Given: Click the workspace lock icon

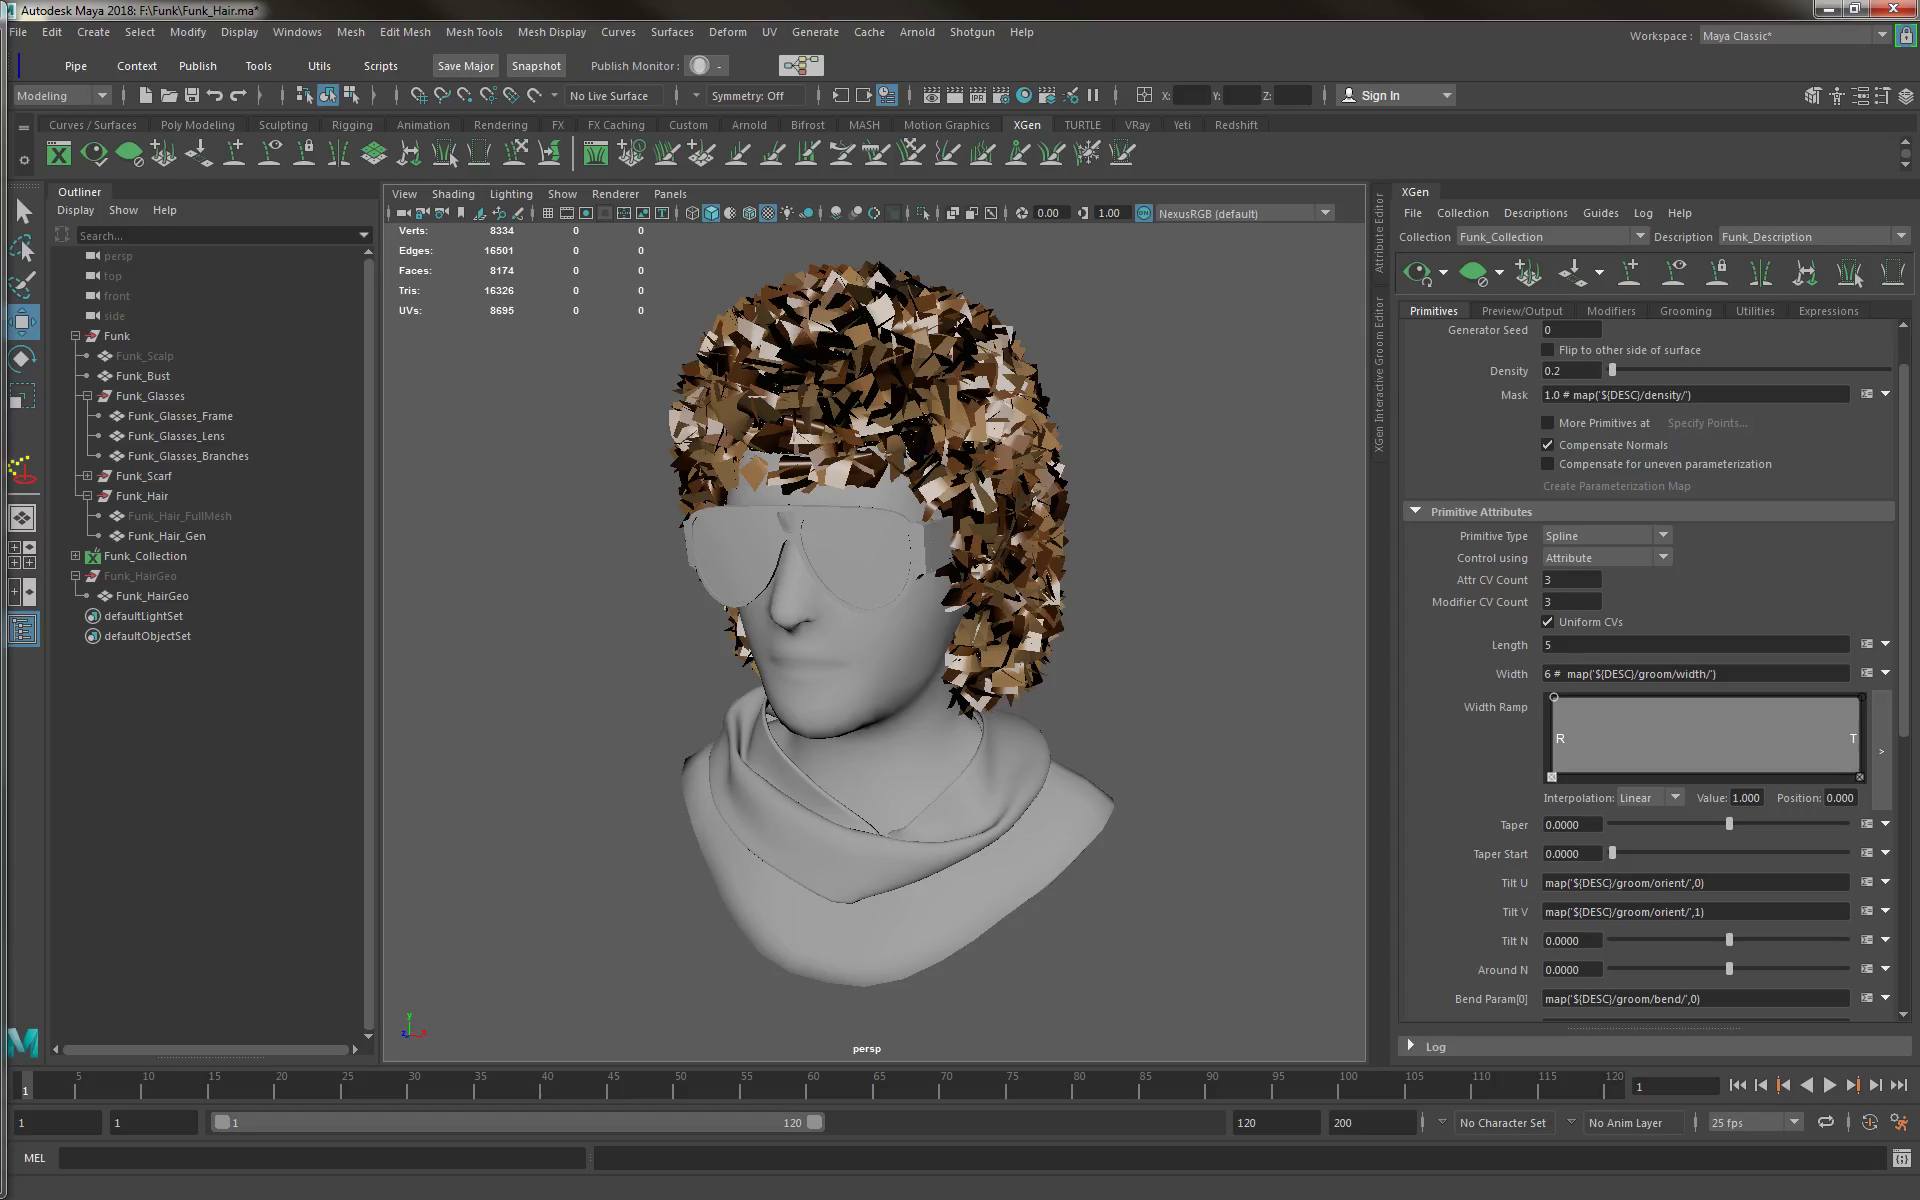Looking at the screenshot, I should pyautogui.click(x=1906, y=35).
